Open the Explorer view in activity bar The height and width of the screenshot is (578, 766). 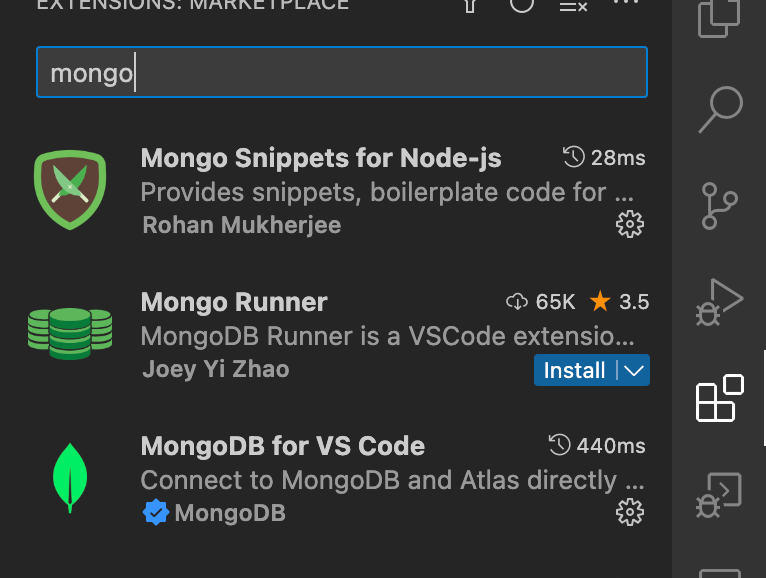click(x=719, y=17)
